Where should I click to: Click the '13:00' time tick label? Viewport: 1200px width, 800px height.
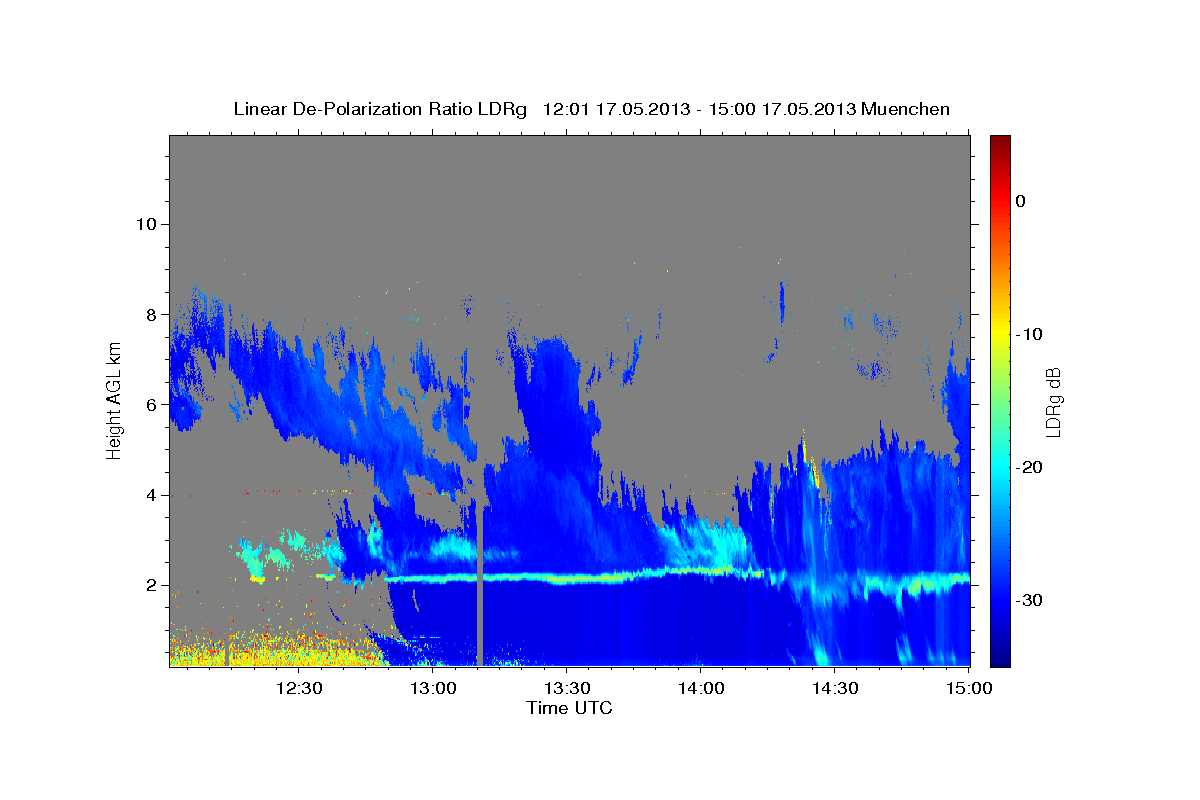[x=432, y=688]
